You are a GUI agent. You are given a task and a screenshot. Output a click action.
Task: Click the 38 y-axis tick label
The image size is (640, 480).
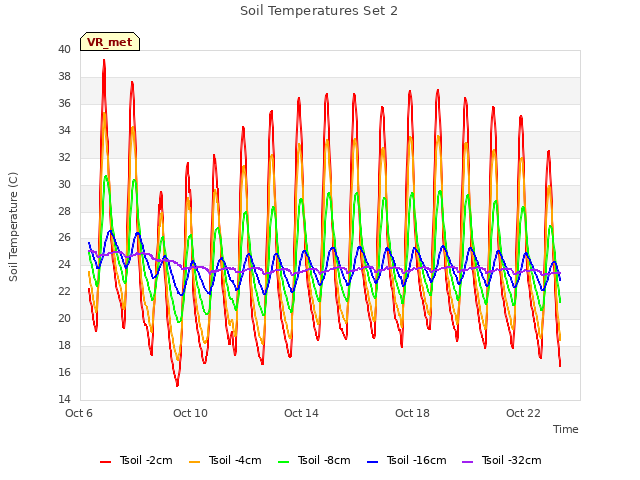point(64,76)
